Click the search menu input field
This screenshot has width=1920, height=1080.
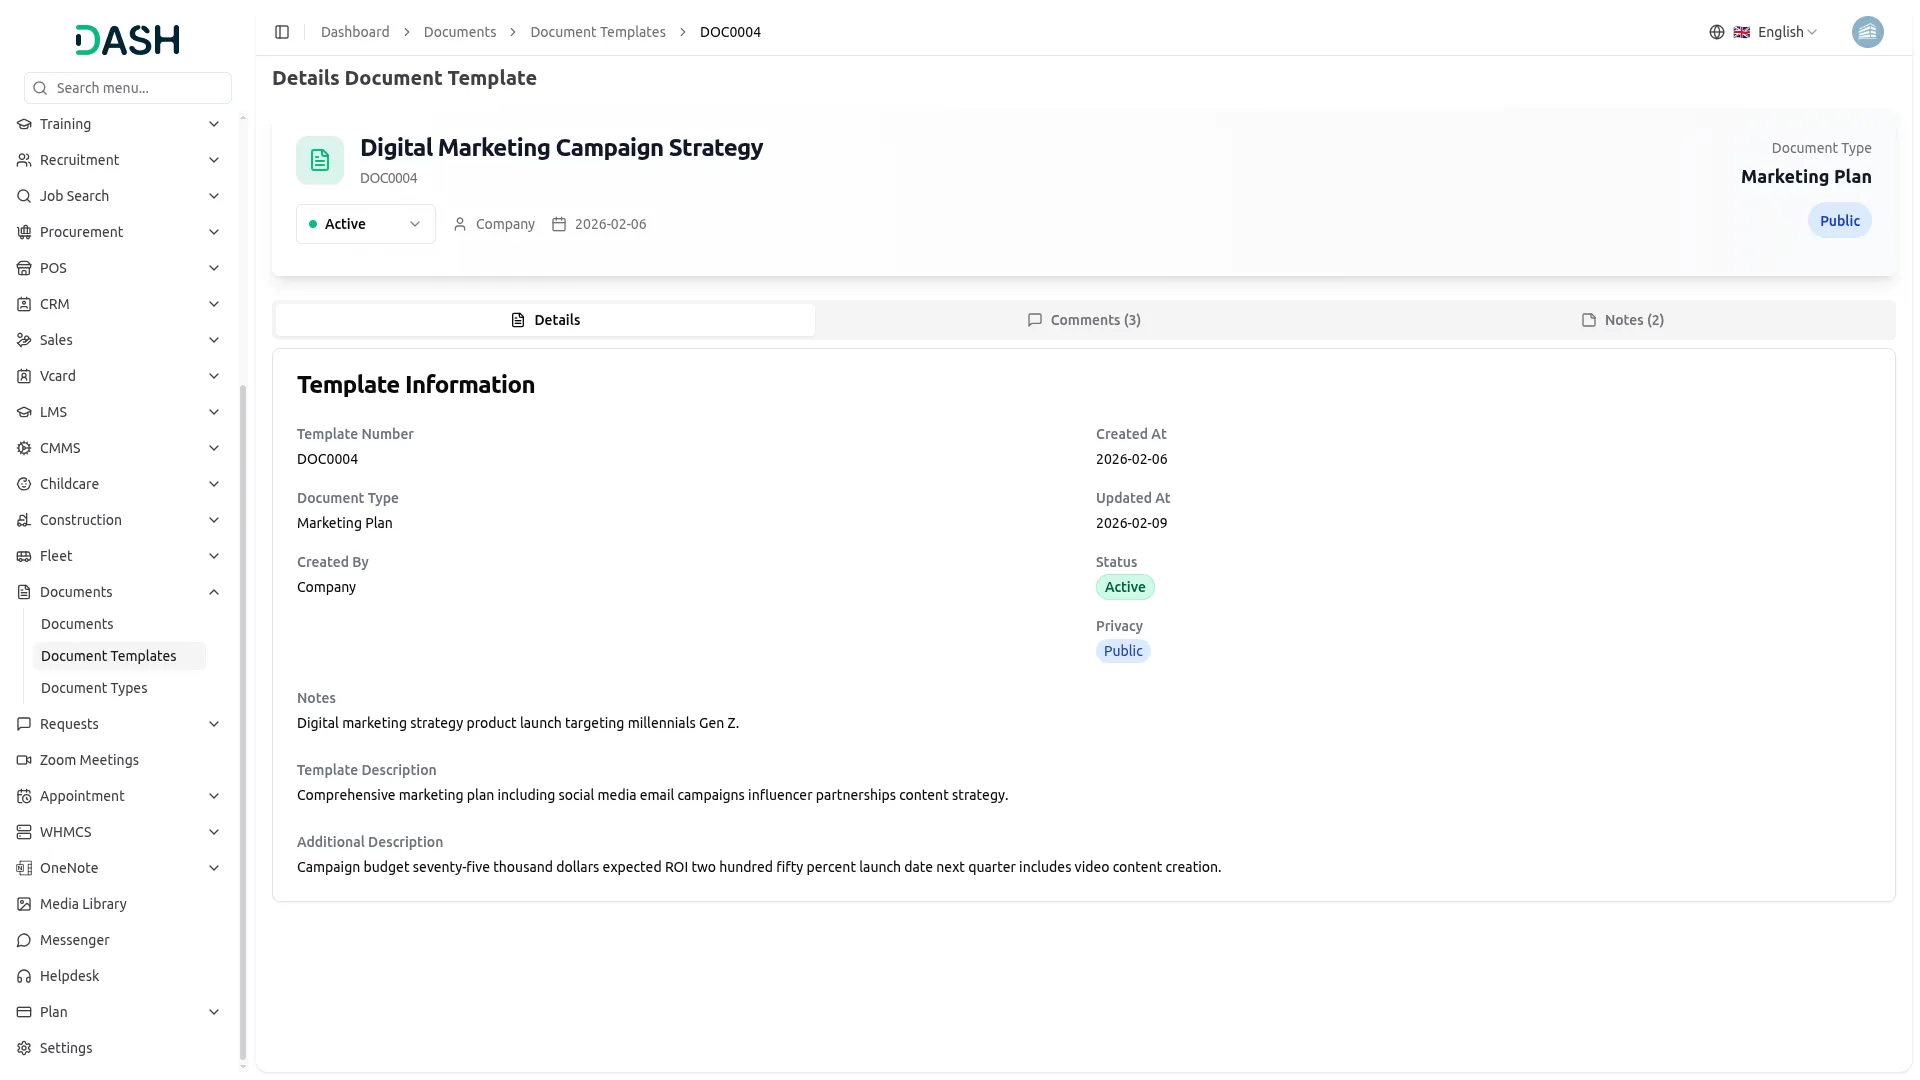pyautogui.click(x=127, y=87)
